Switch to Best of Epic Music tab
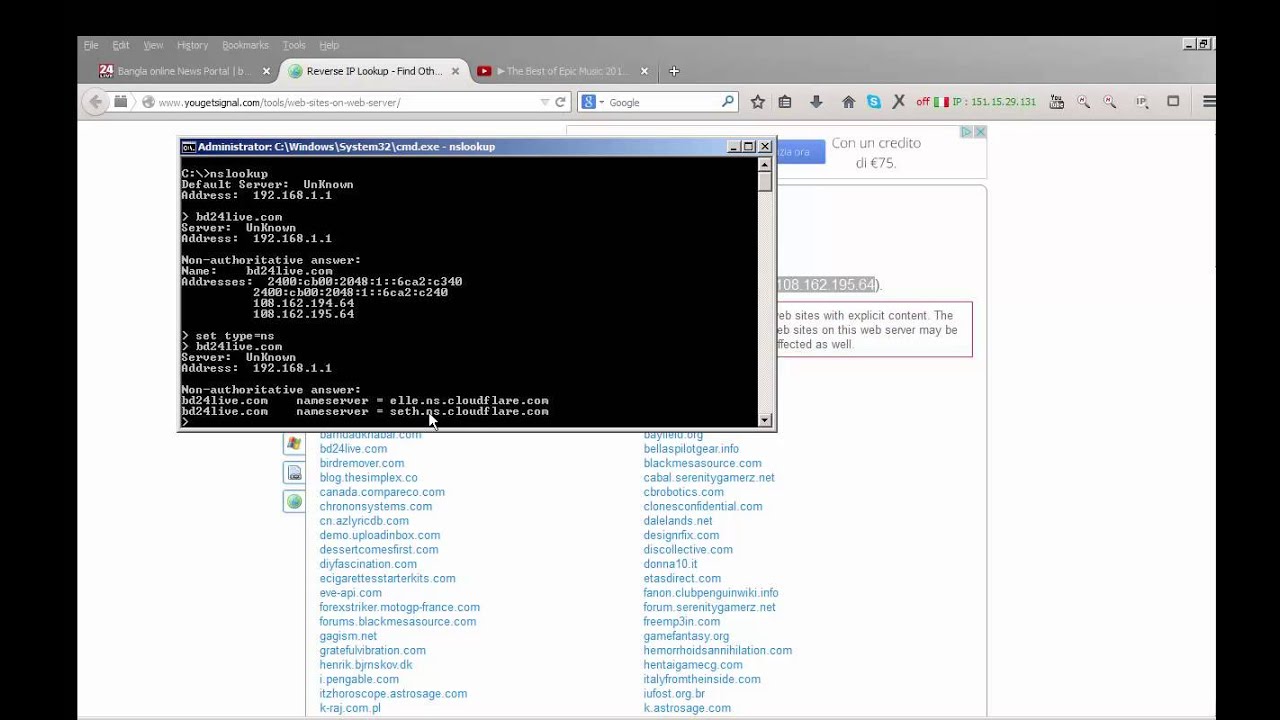 pos(561,71)
